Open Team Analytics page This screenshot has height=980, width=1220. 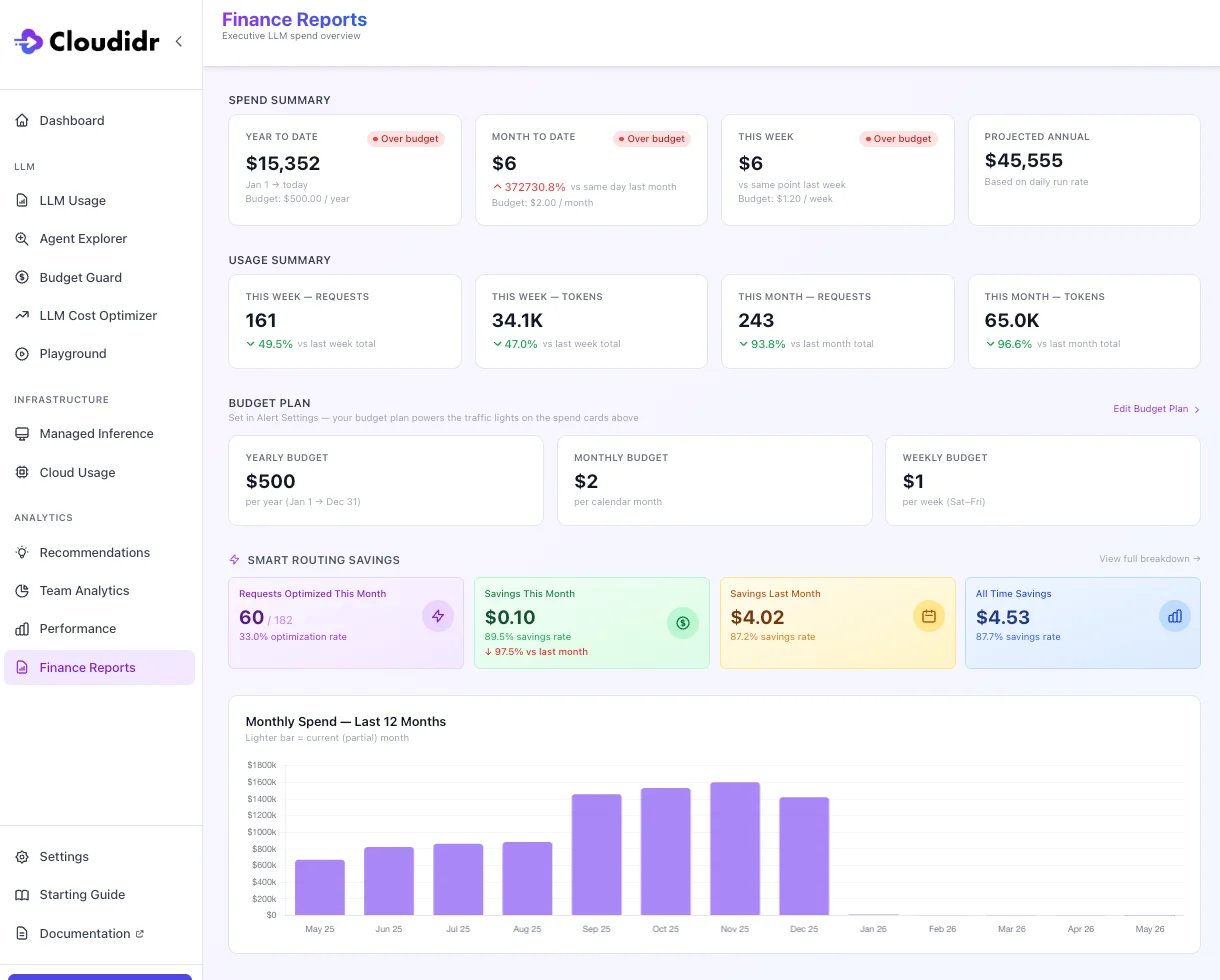(x=99, y=591)
